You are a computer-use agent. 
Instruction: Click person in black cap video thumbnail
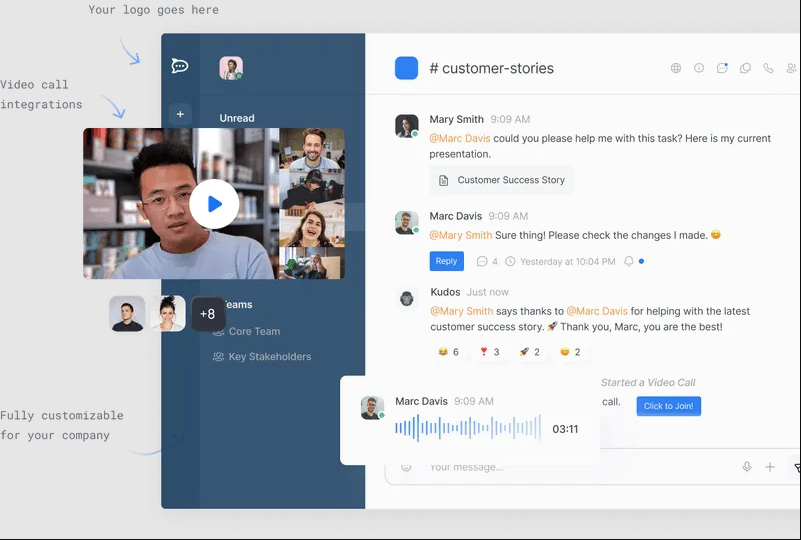click(312, 188)
